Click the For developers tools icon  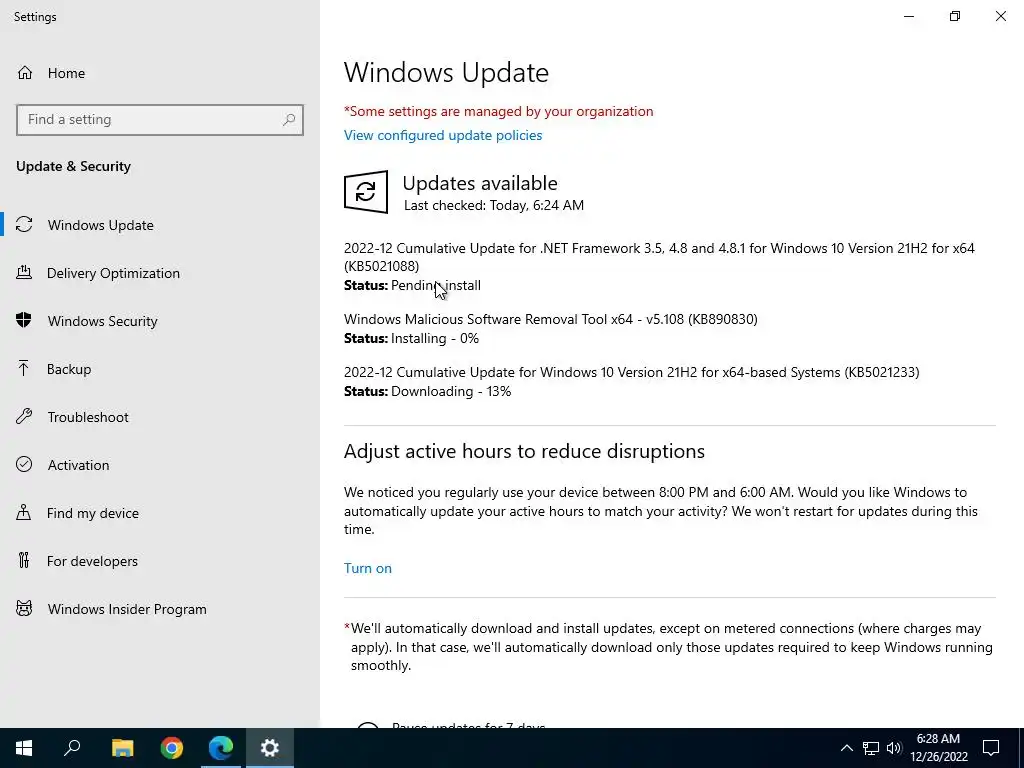tap(24, 560)
